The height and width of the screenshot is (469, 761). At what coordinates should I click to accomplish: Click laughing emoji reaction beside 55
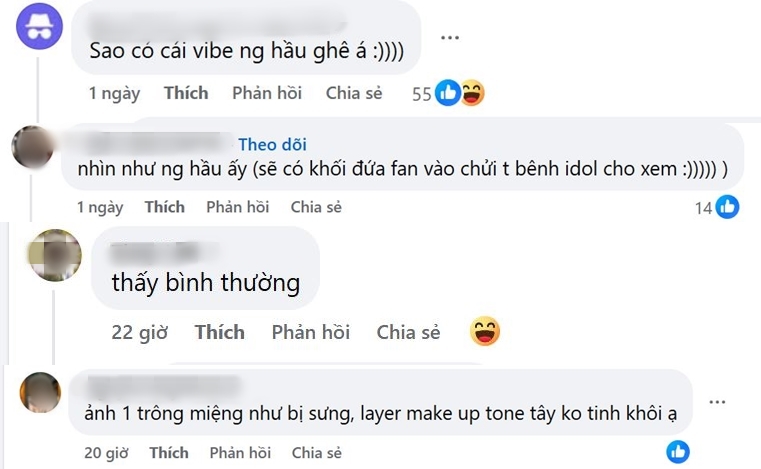click(x=472, y=92)
